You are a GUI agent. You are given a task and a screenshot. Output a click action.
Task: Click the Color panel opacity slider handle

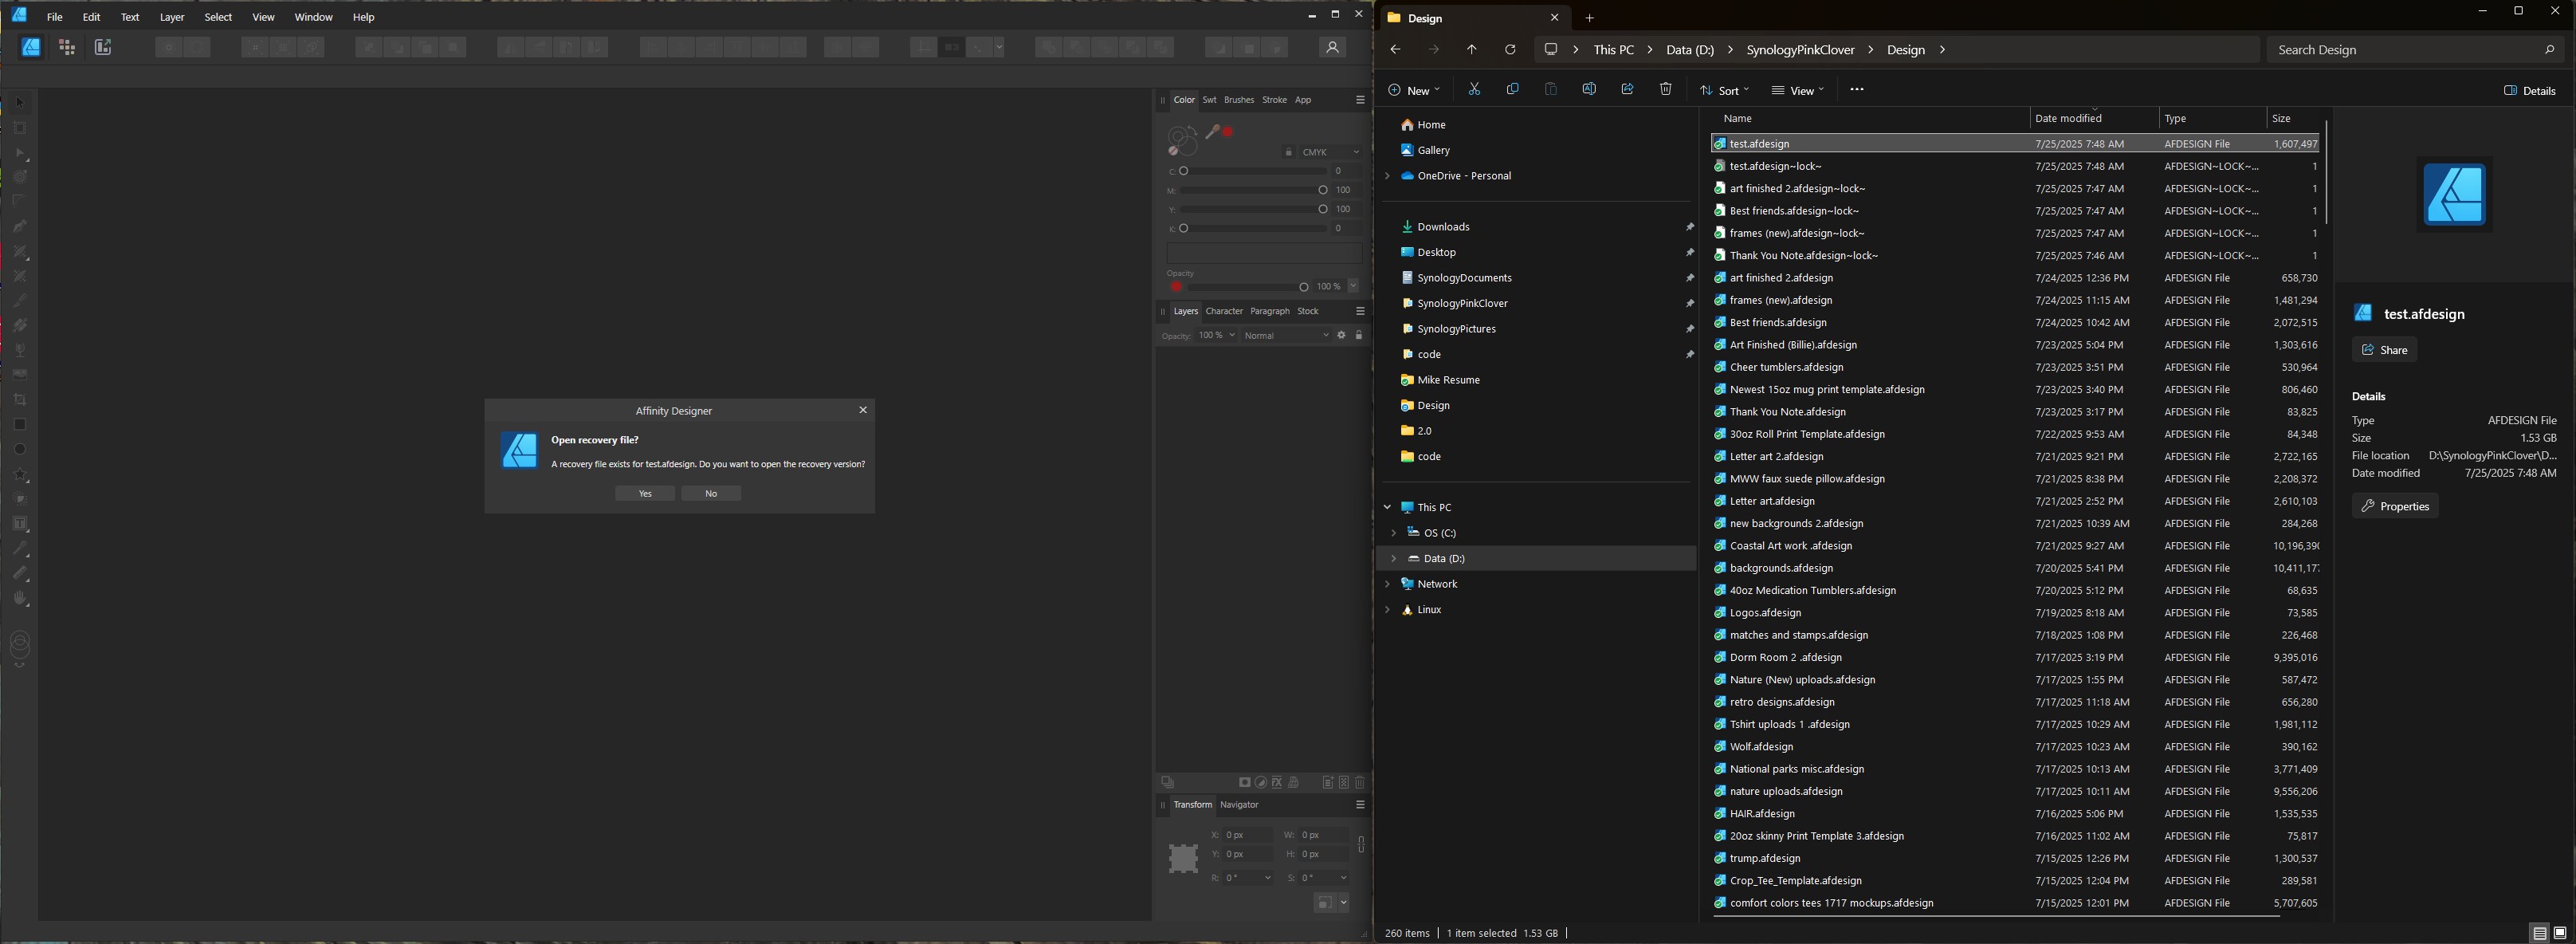click(1303, 287)
